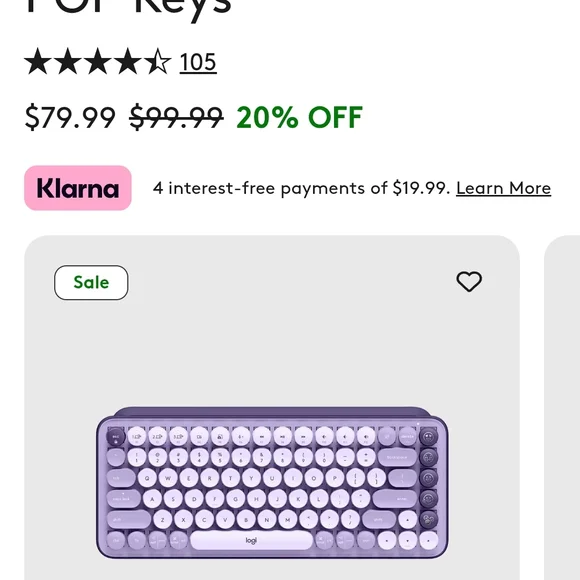Image resolution: width=580 pixels, height=580 pixels.
Task: Click the top emoji key on keyboard
Action: click(428, 437)
